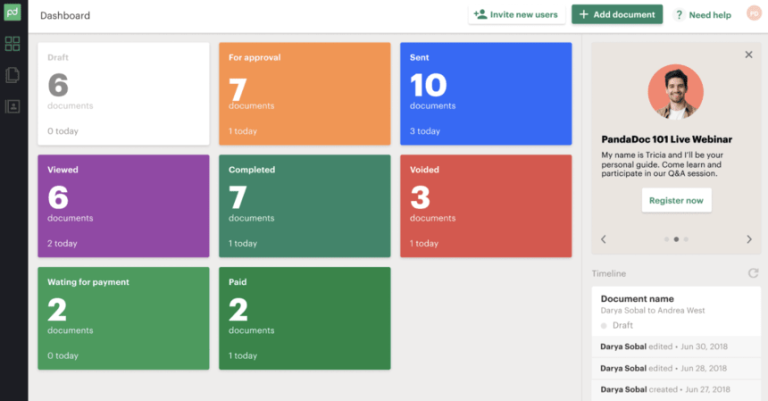Open the Contacts icon in sidebar
This screenshot has height=401, width=768.
pos(13,106)
